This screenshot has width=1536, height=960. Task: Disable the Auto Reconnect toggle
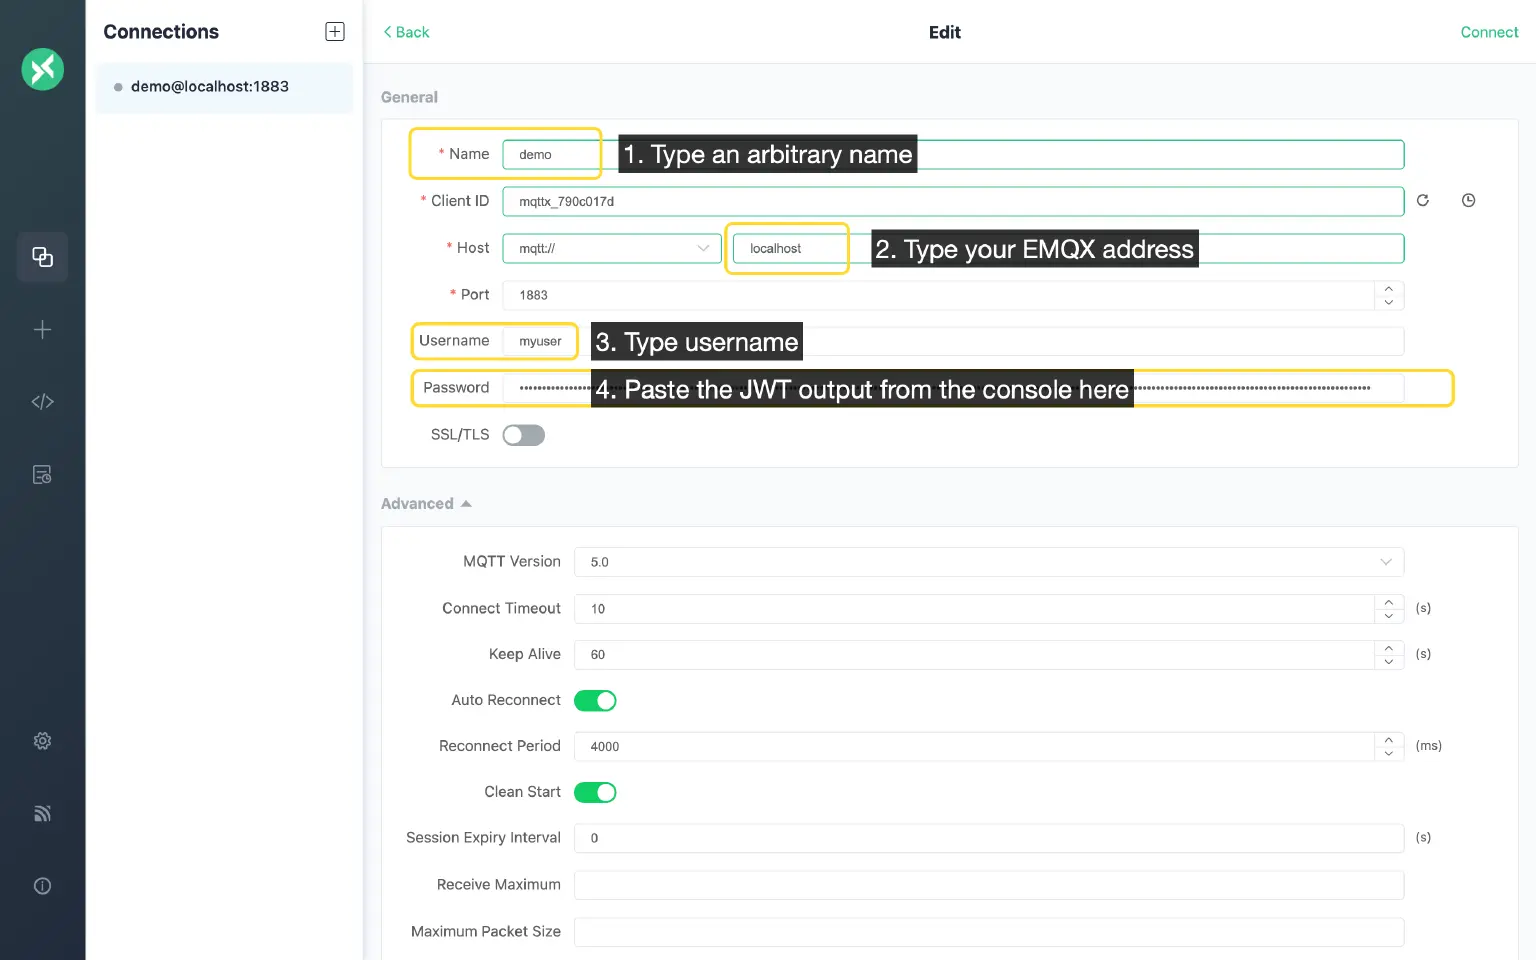pyautogui.click(x=595, y=701)
